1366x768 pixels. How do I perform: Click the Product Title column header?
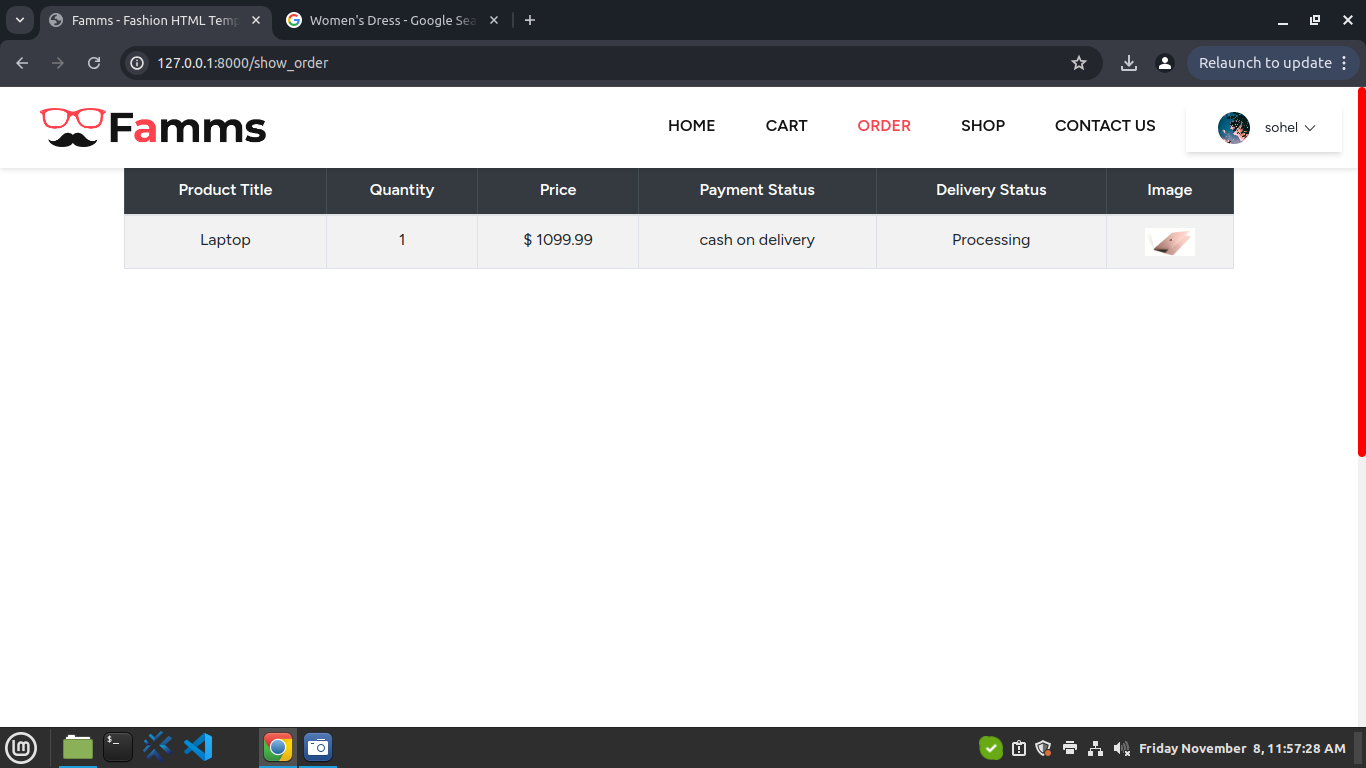pos(225,190)
